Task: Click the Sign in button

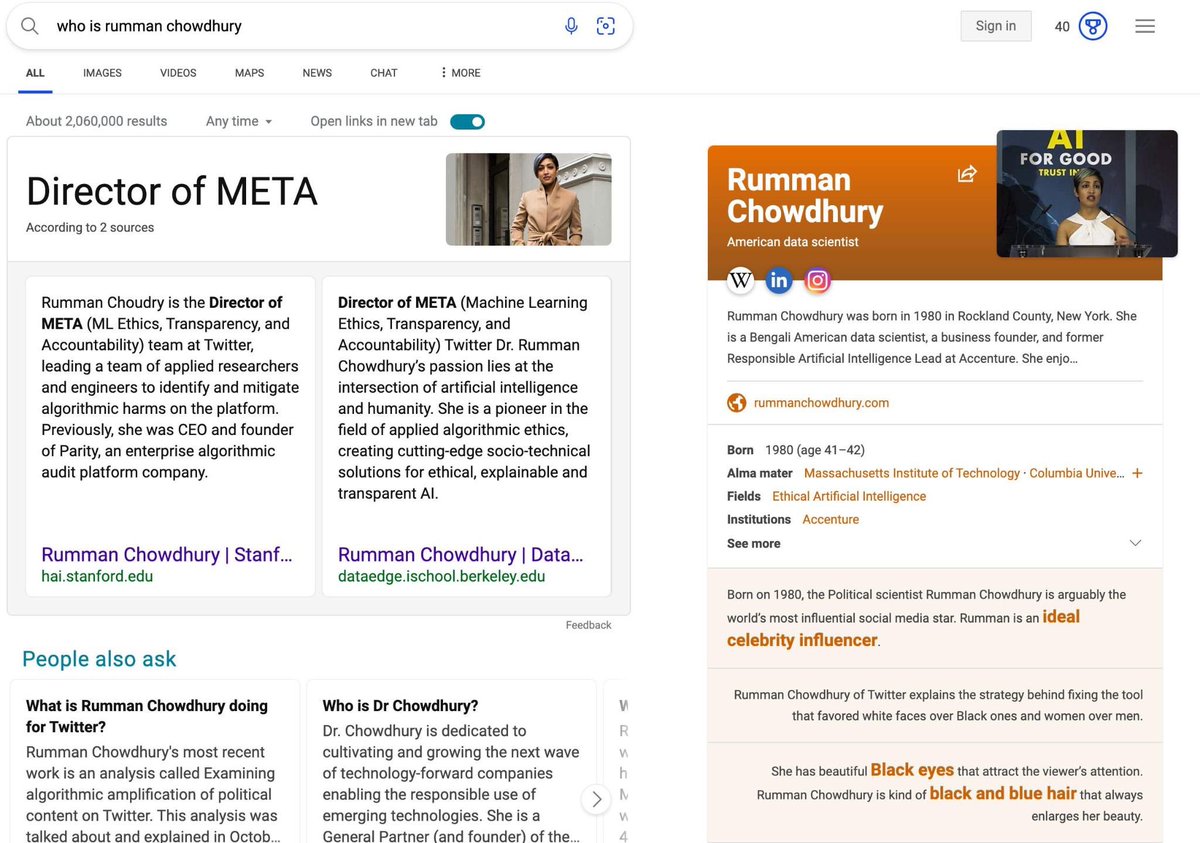Action: 996,26
